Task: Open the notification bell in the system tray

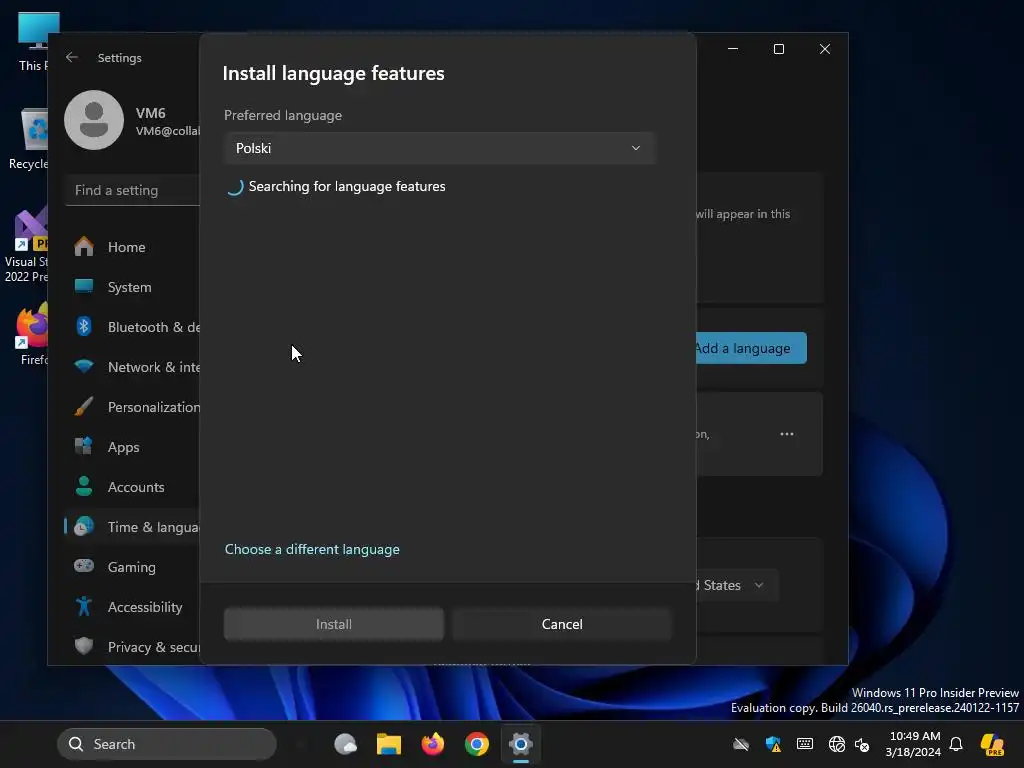Action: (x=956, y=744)
